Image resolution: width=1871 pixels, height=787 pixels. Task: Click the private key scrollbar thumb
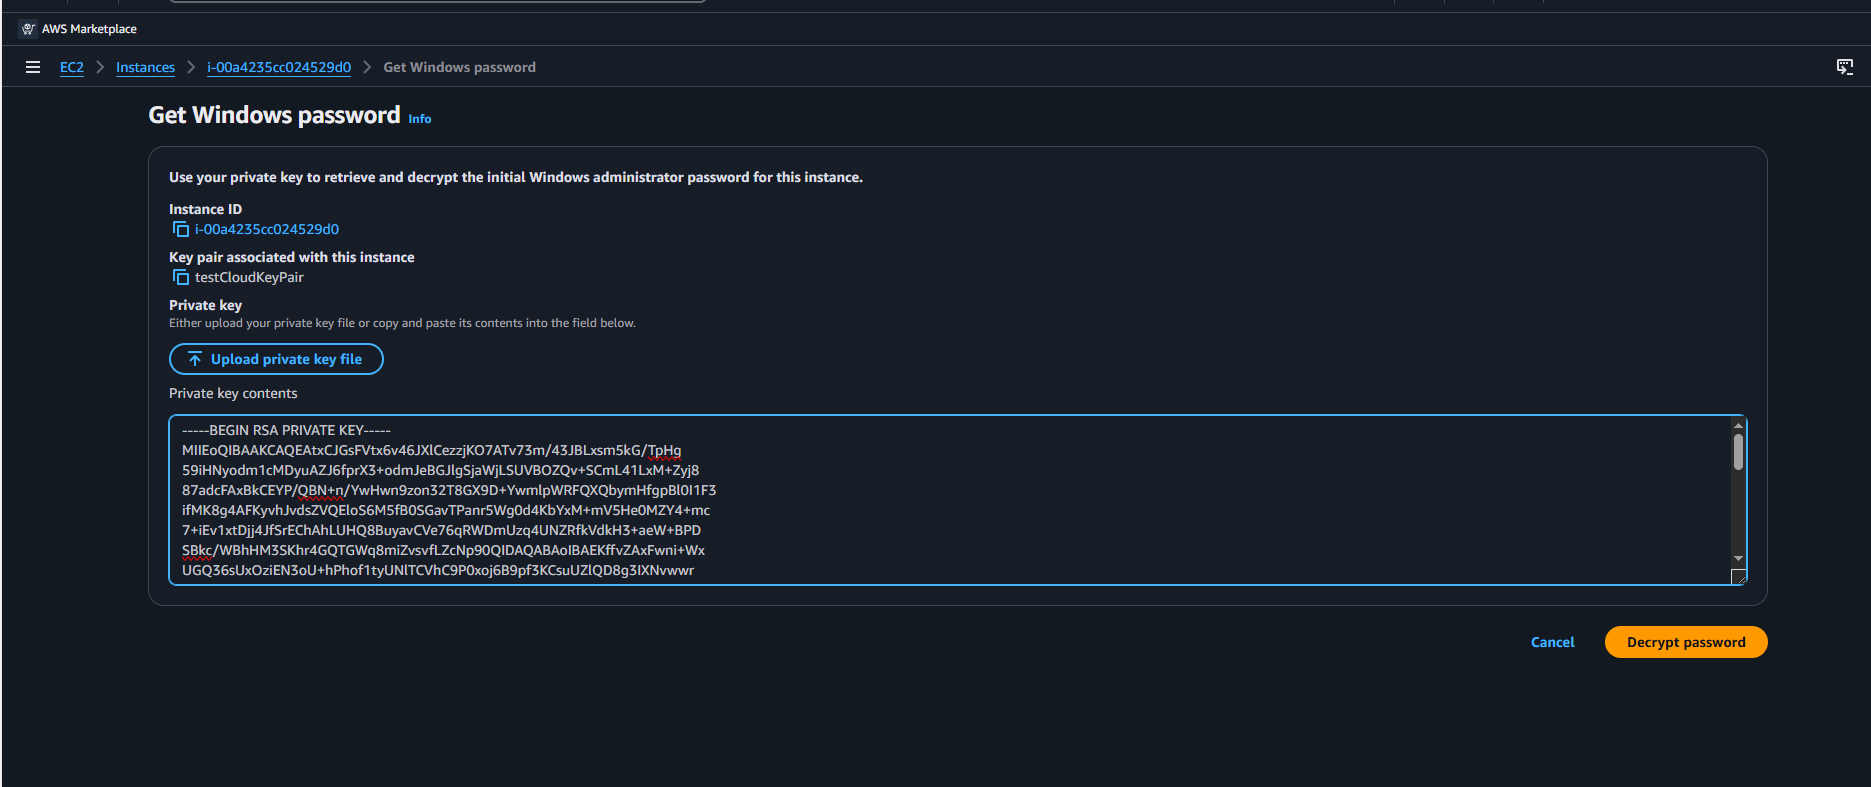(x=1738, y=452)
